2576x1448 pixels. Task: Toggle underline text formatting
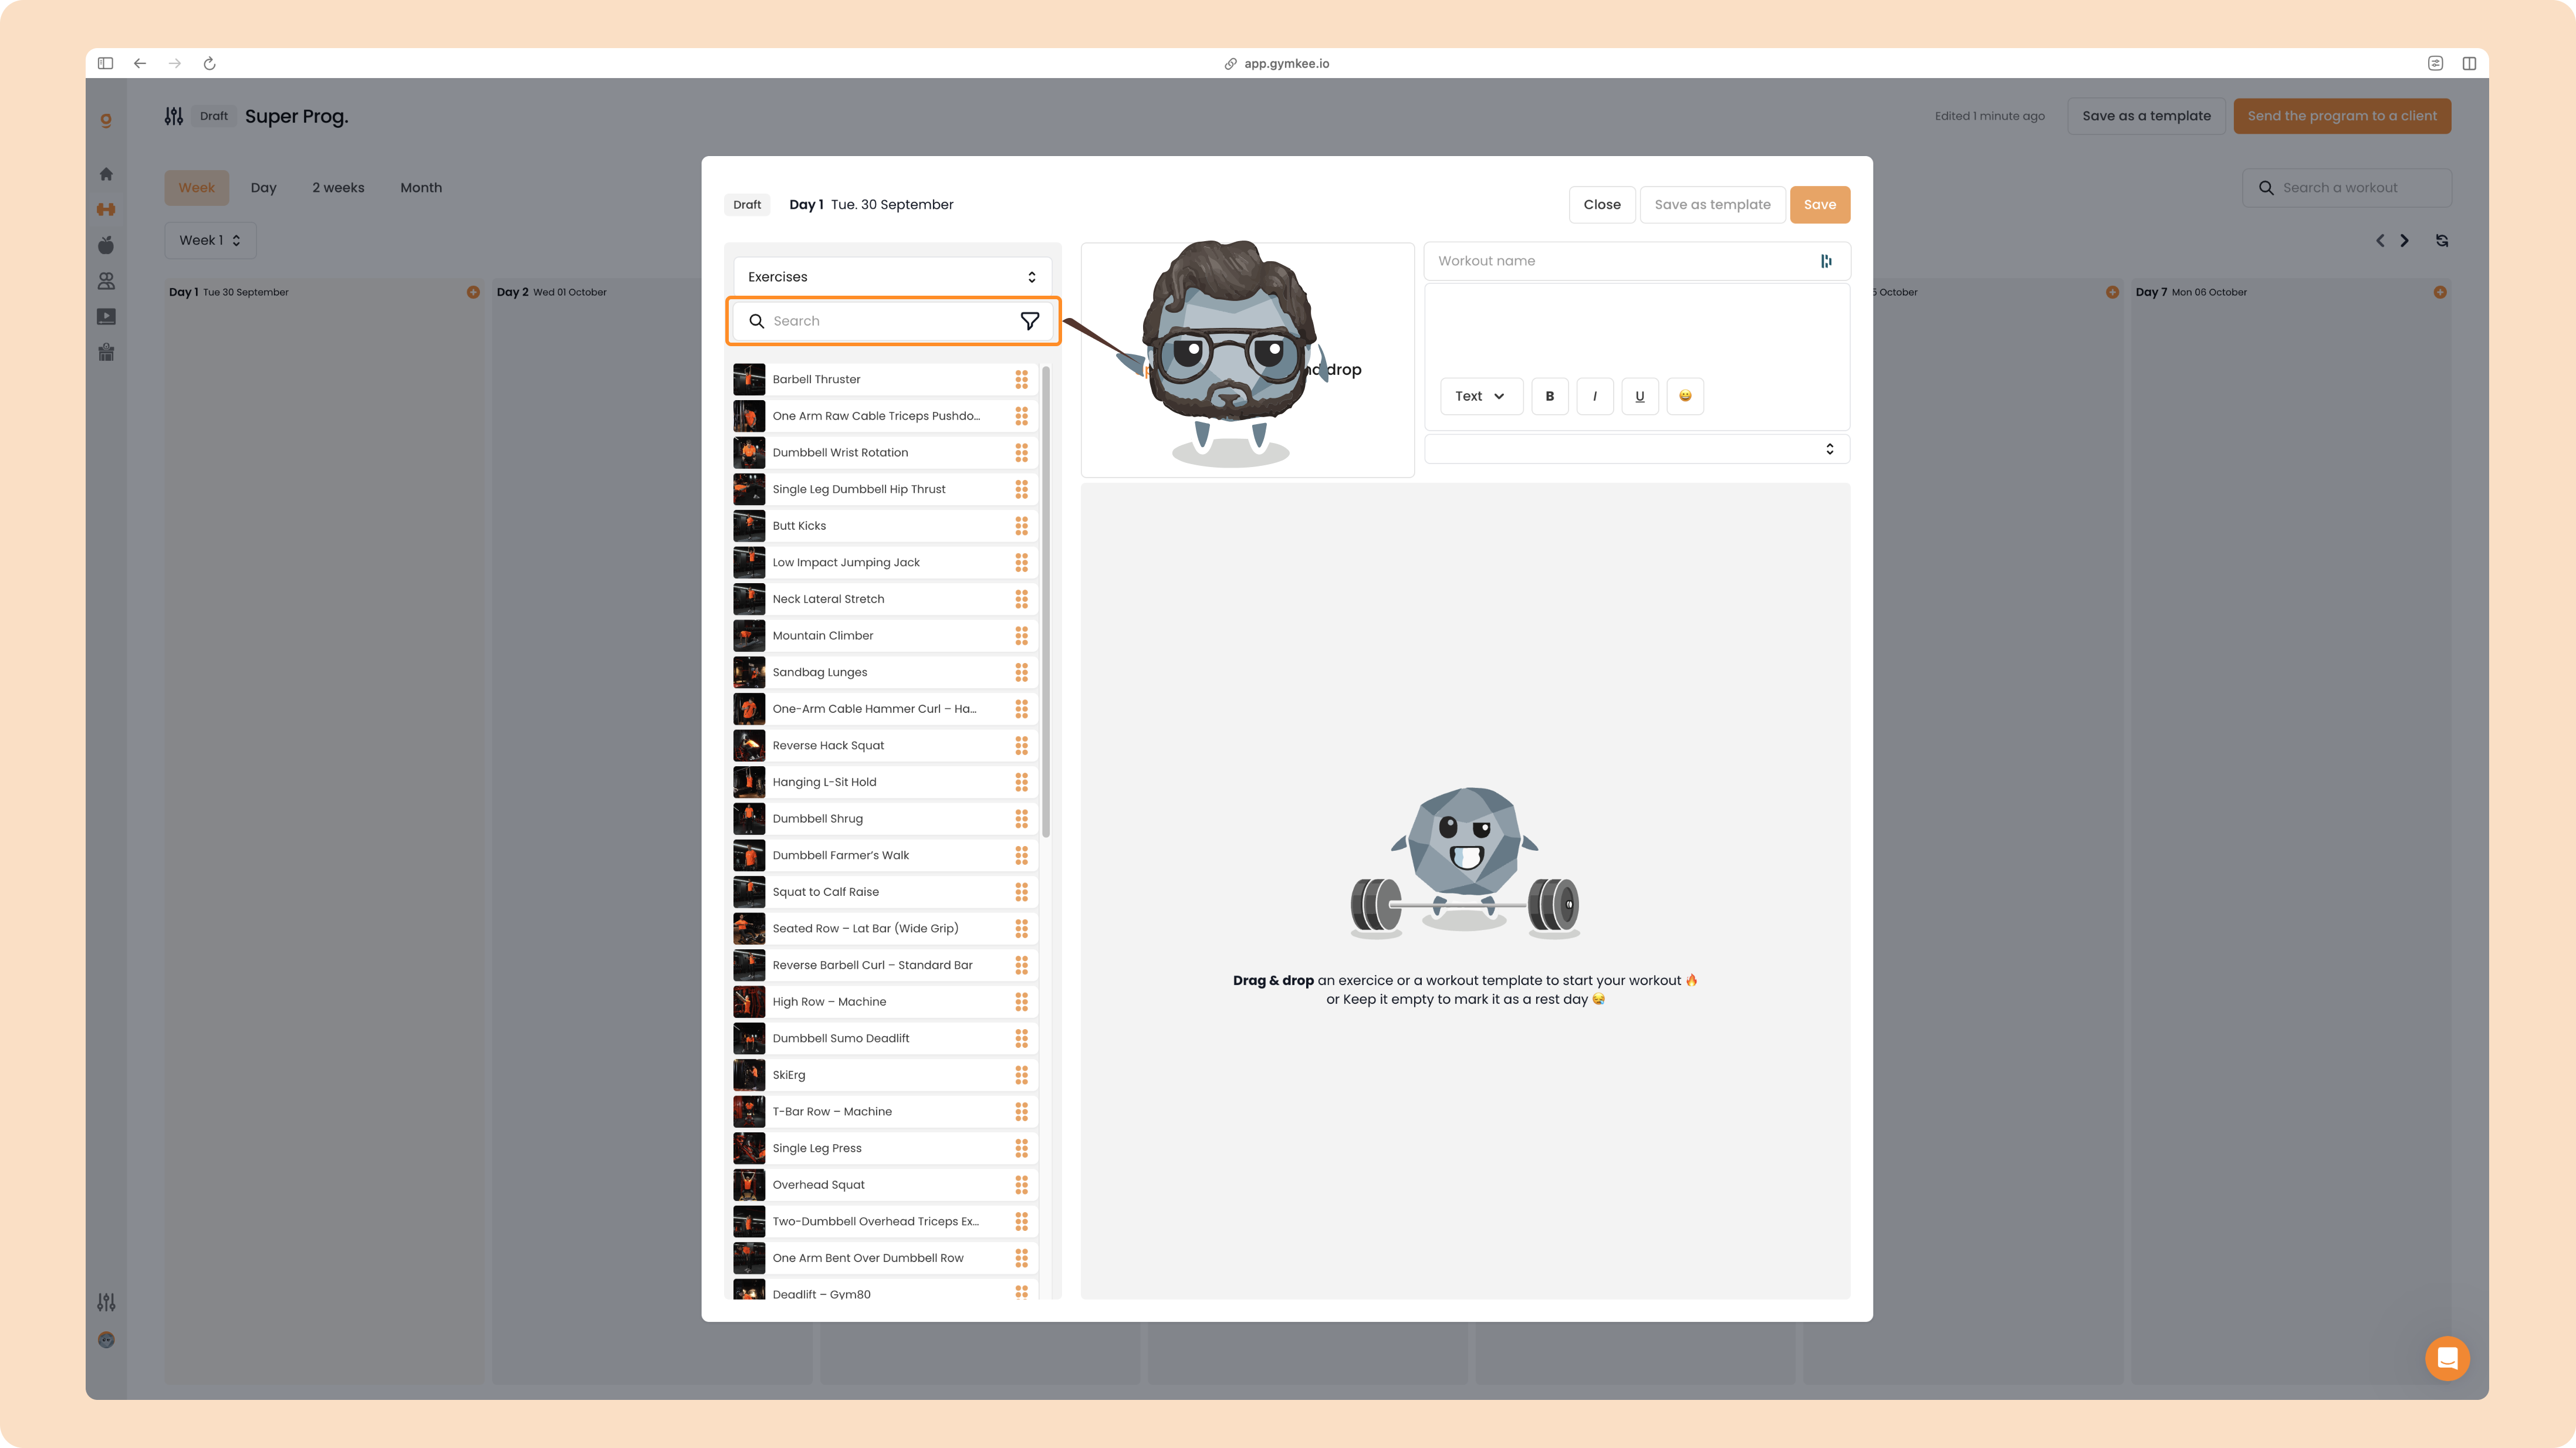pyautogui.click(x=1640, y=396)
